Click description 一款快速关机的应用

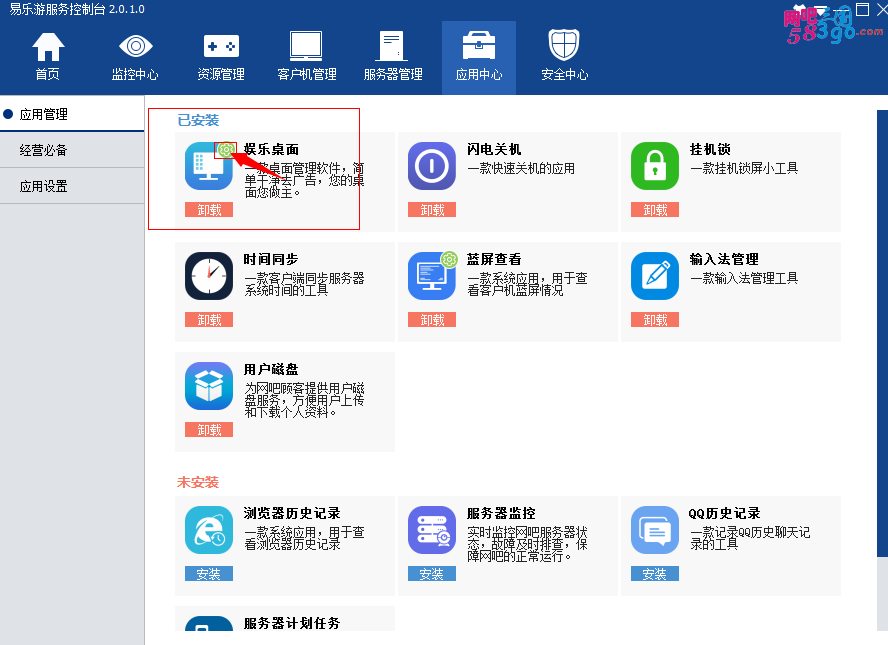521,168
